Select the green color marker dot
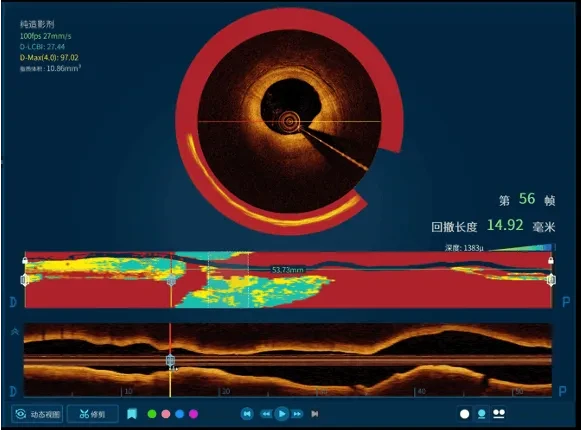The width and height of the screenshot is (582, 430). pos(152,414)
